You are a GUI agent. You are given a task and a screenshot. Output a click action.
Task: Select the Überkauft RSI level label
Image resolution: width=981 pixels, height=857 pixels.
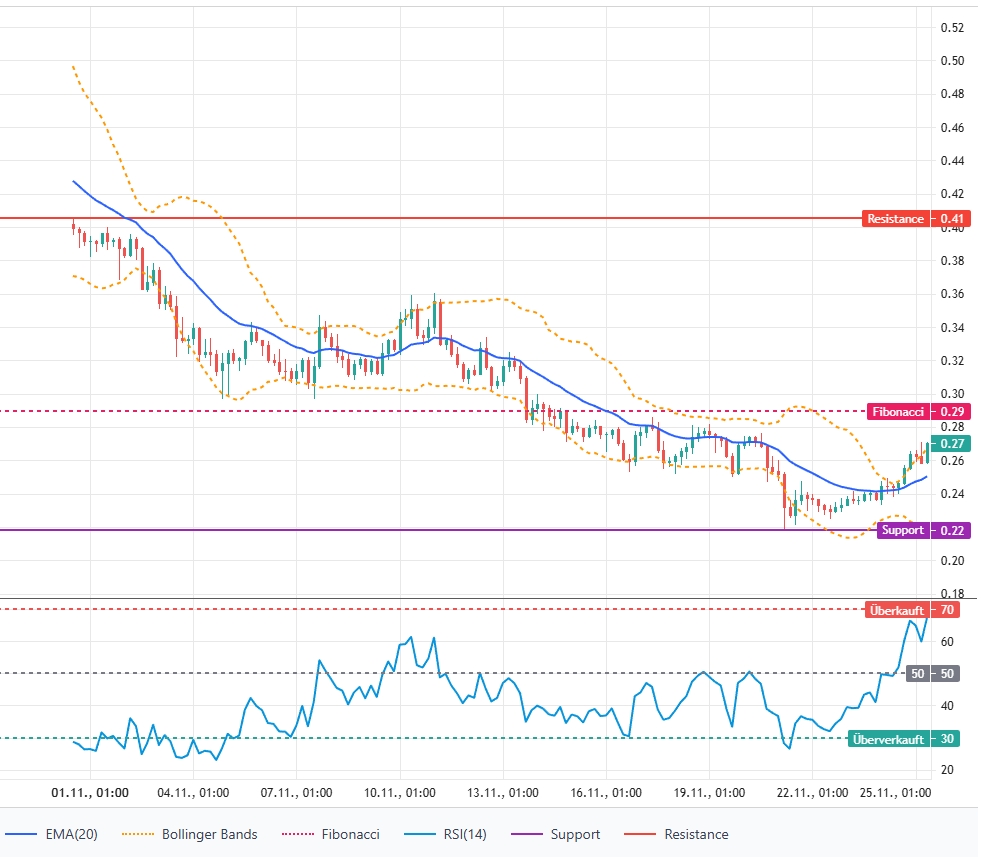pyautogui.click(x=897, y=609)
